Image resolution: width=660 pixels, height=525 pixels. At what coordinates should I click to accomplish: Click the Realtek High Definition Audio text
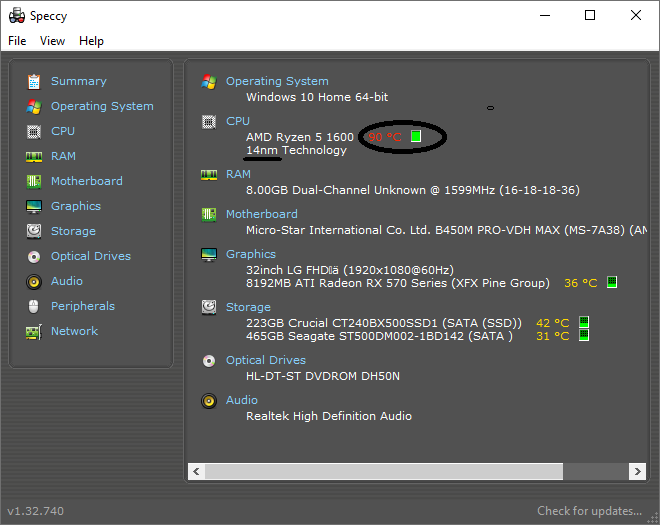coord(329,416)
